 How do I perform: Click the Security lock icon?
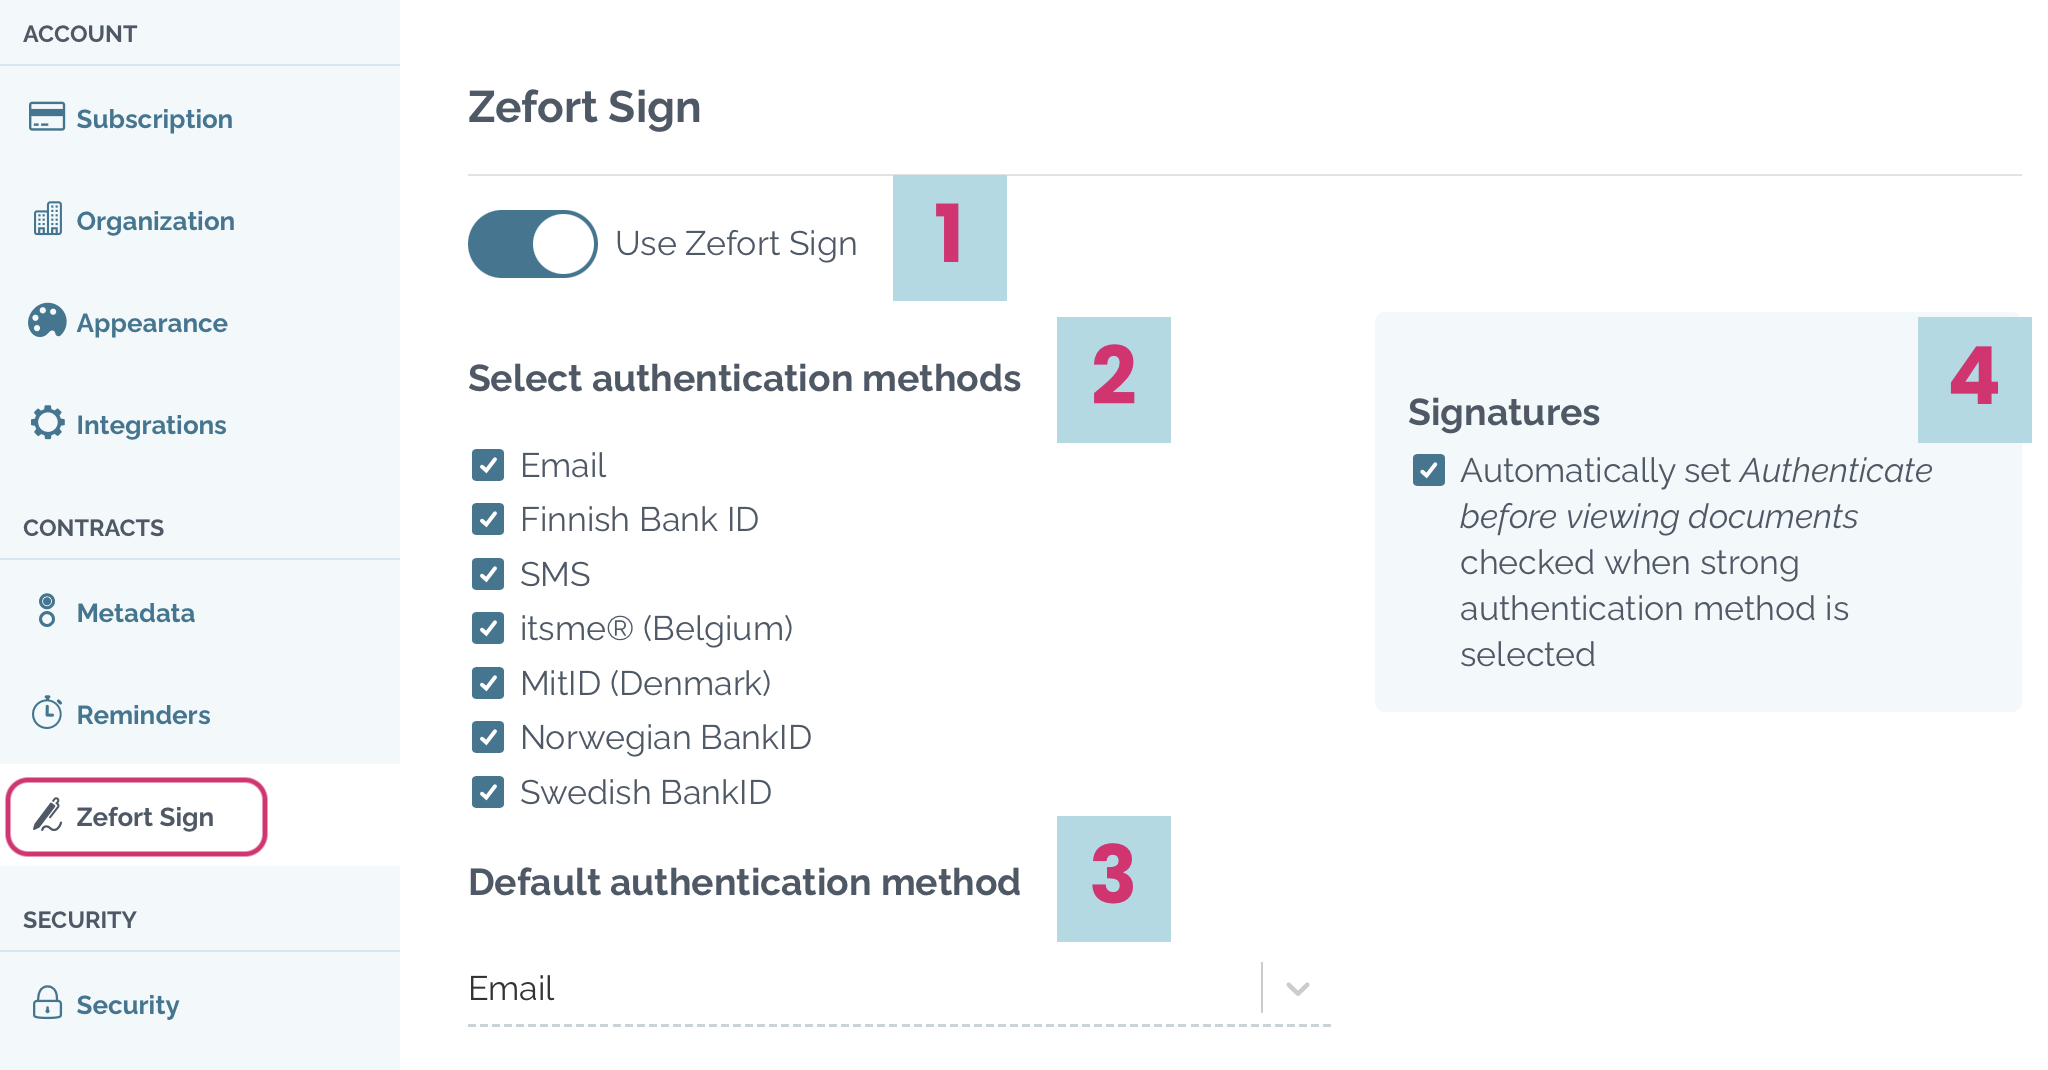48,1003
